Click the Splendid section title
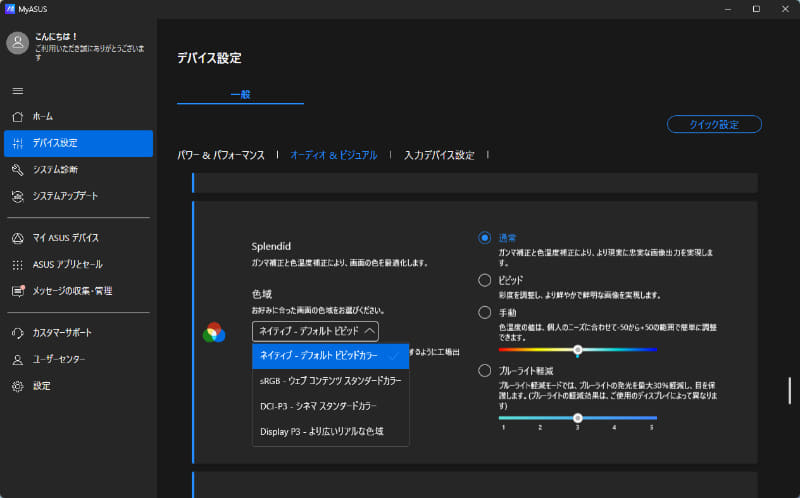This screenshot has height=498, width=800. tap(271, 246)
